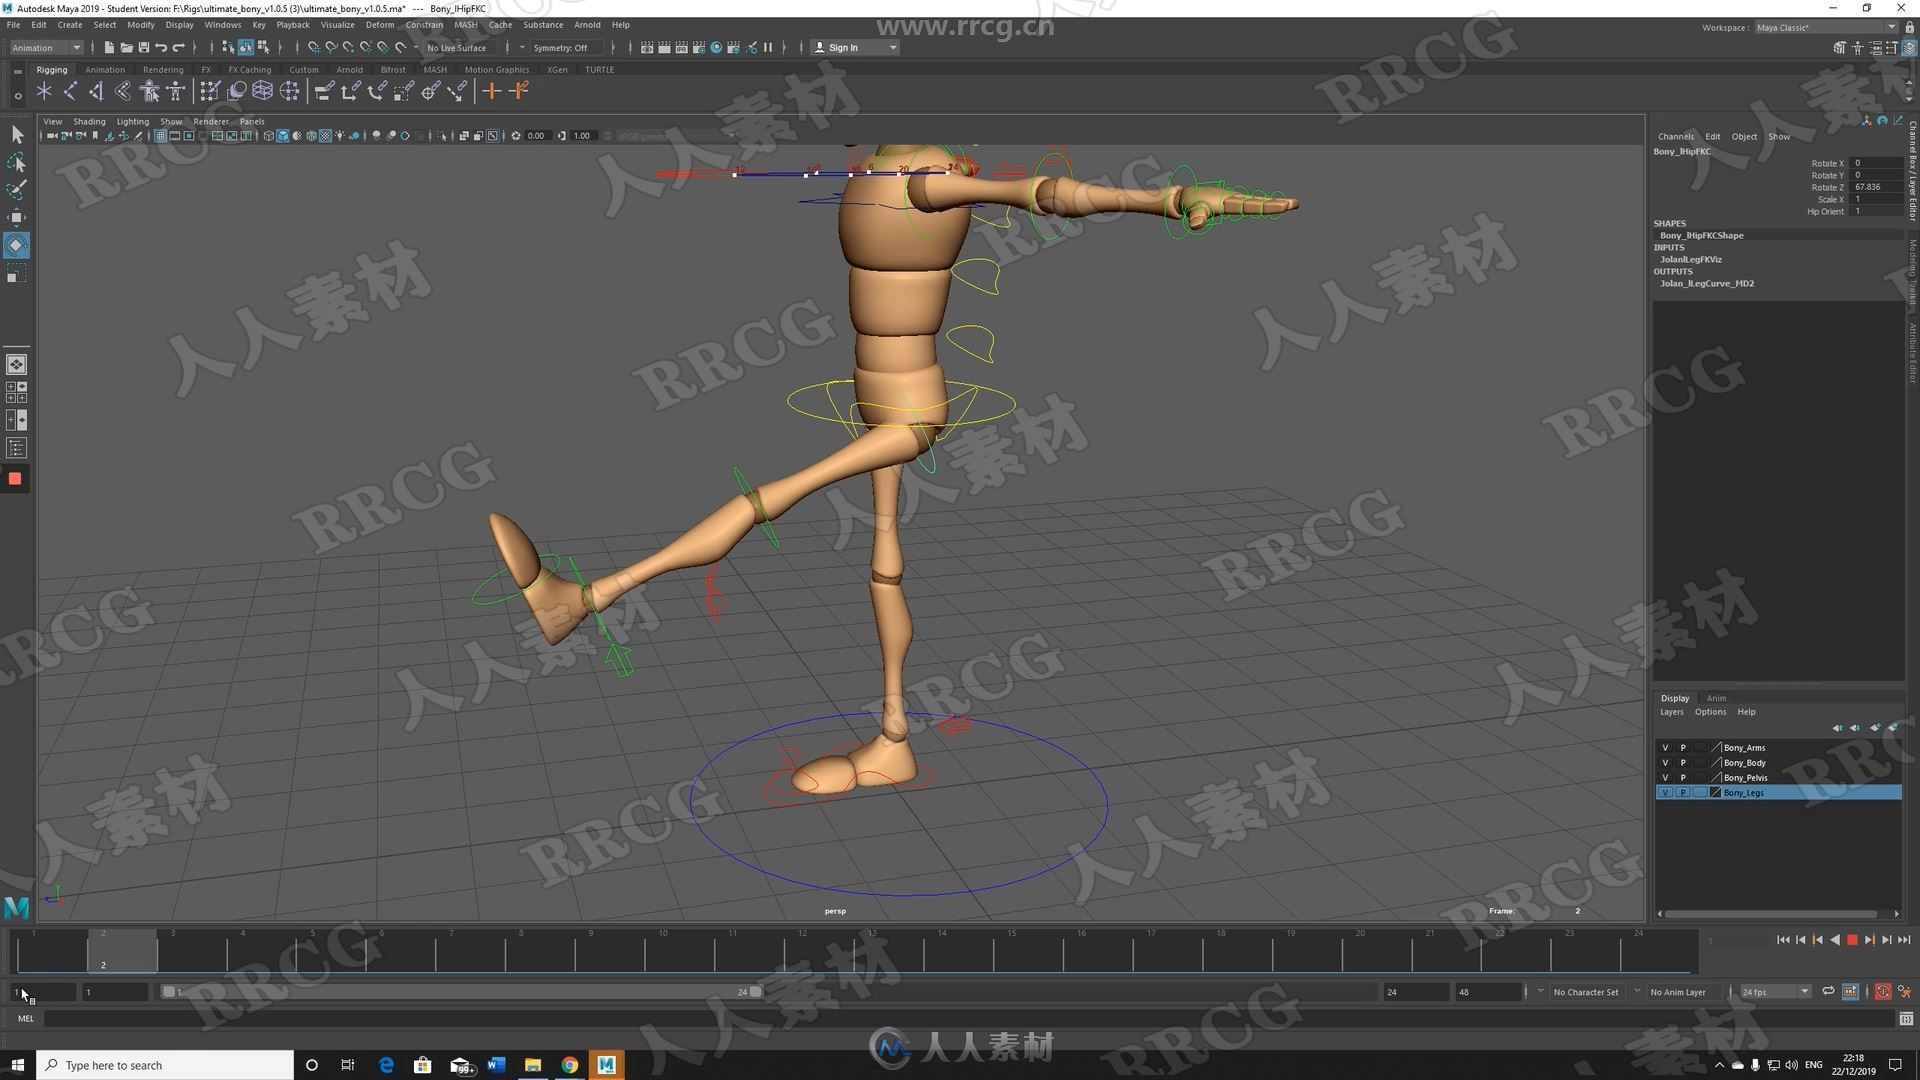Open Windows Start menu
The height and width of the screenshot is (1080, 1920).
17,1064
